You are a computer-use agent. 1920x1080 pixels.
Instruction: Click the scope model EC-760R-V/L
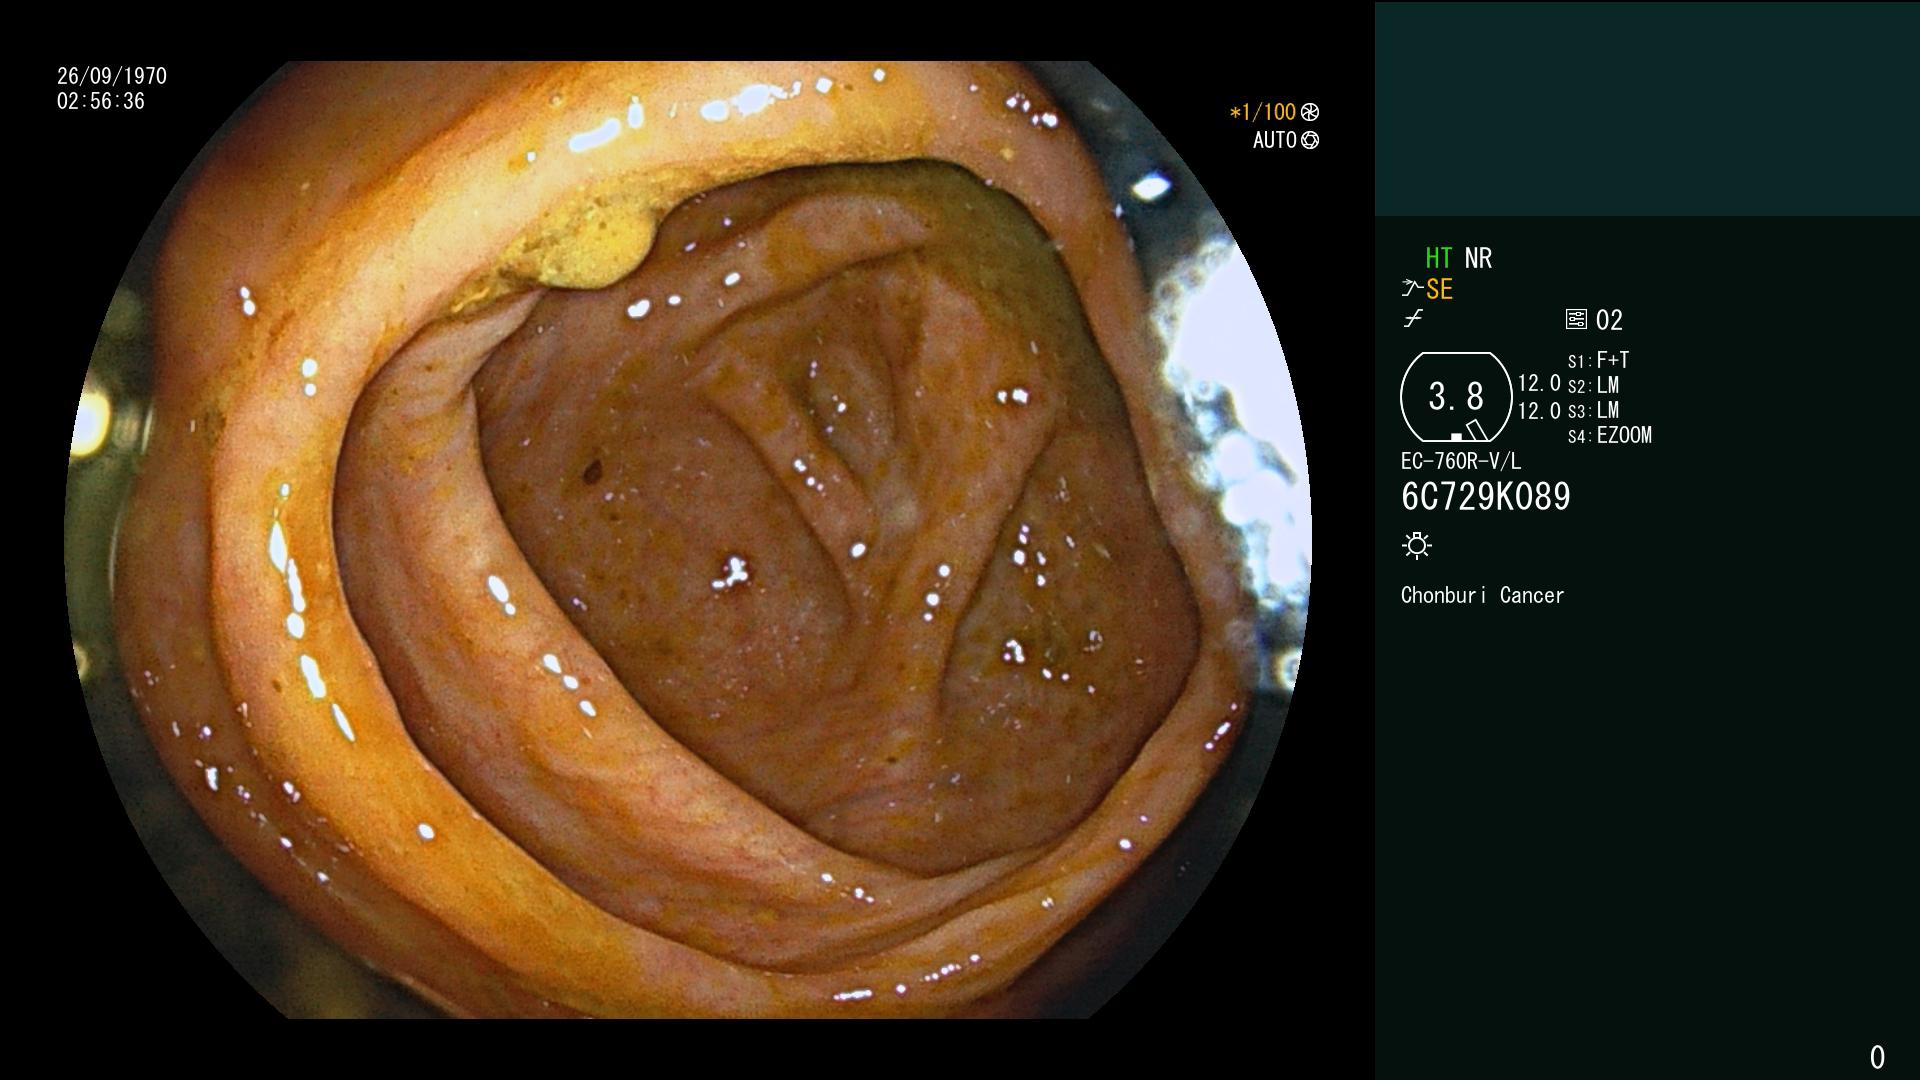click(x=1460, y=461)
